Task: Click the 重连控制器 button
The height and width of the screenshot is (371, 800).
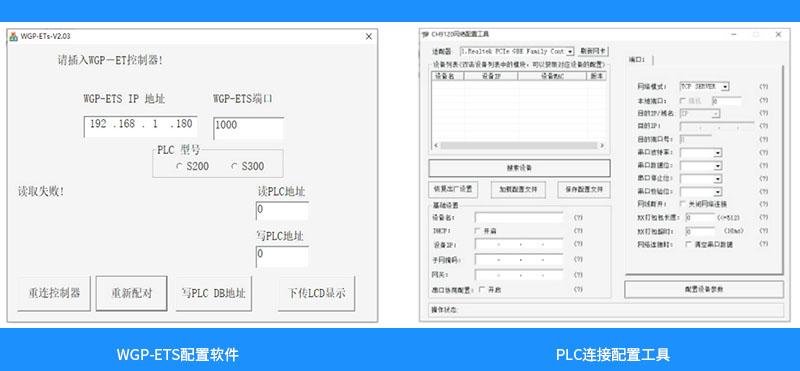Action: point(54,293)
